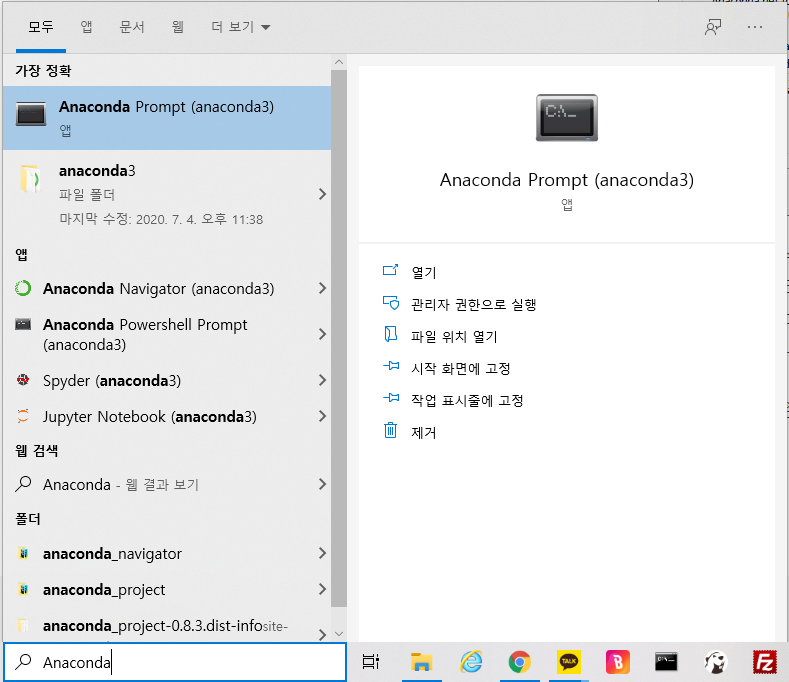Open the 더 보기 dropdown
The width and height of the screenshot is (789, 682).
pyautogui.click(x=241, y=27)
